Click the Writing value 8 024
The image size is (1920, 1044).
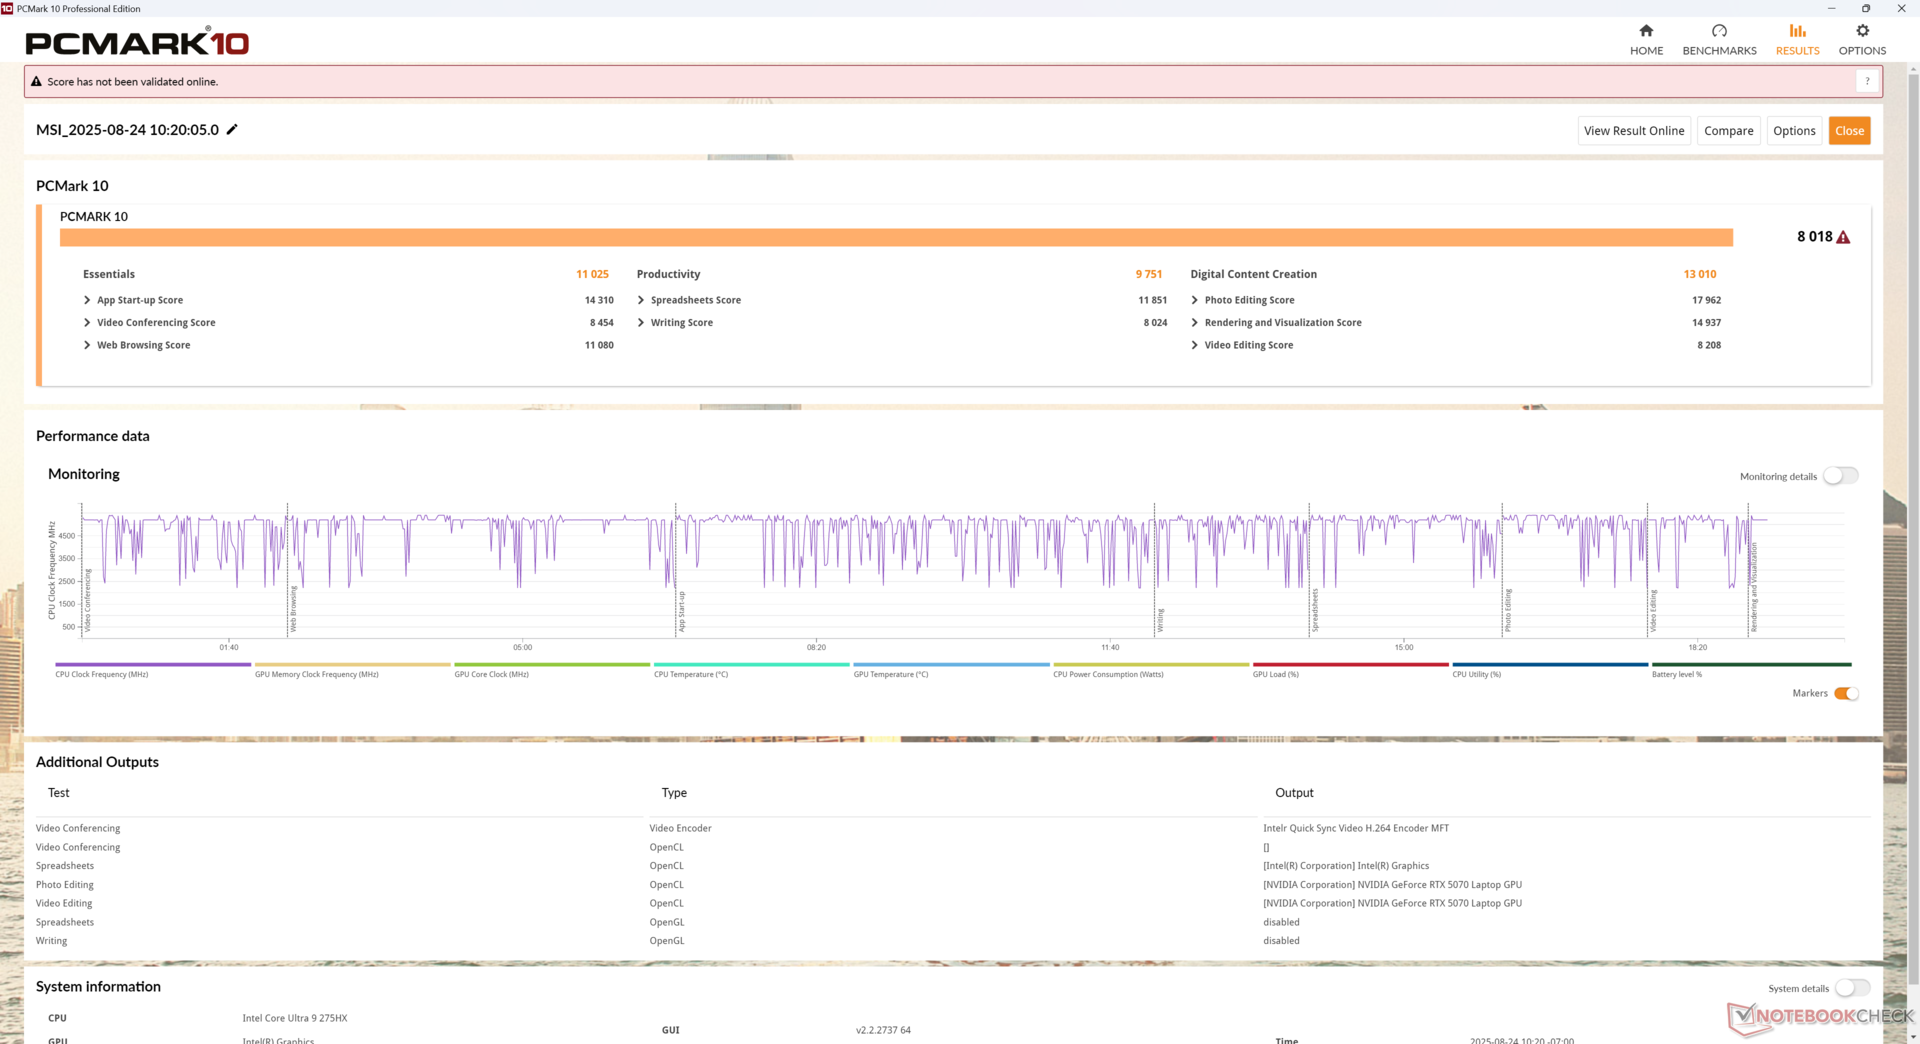point(1155,323)
